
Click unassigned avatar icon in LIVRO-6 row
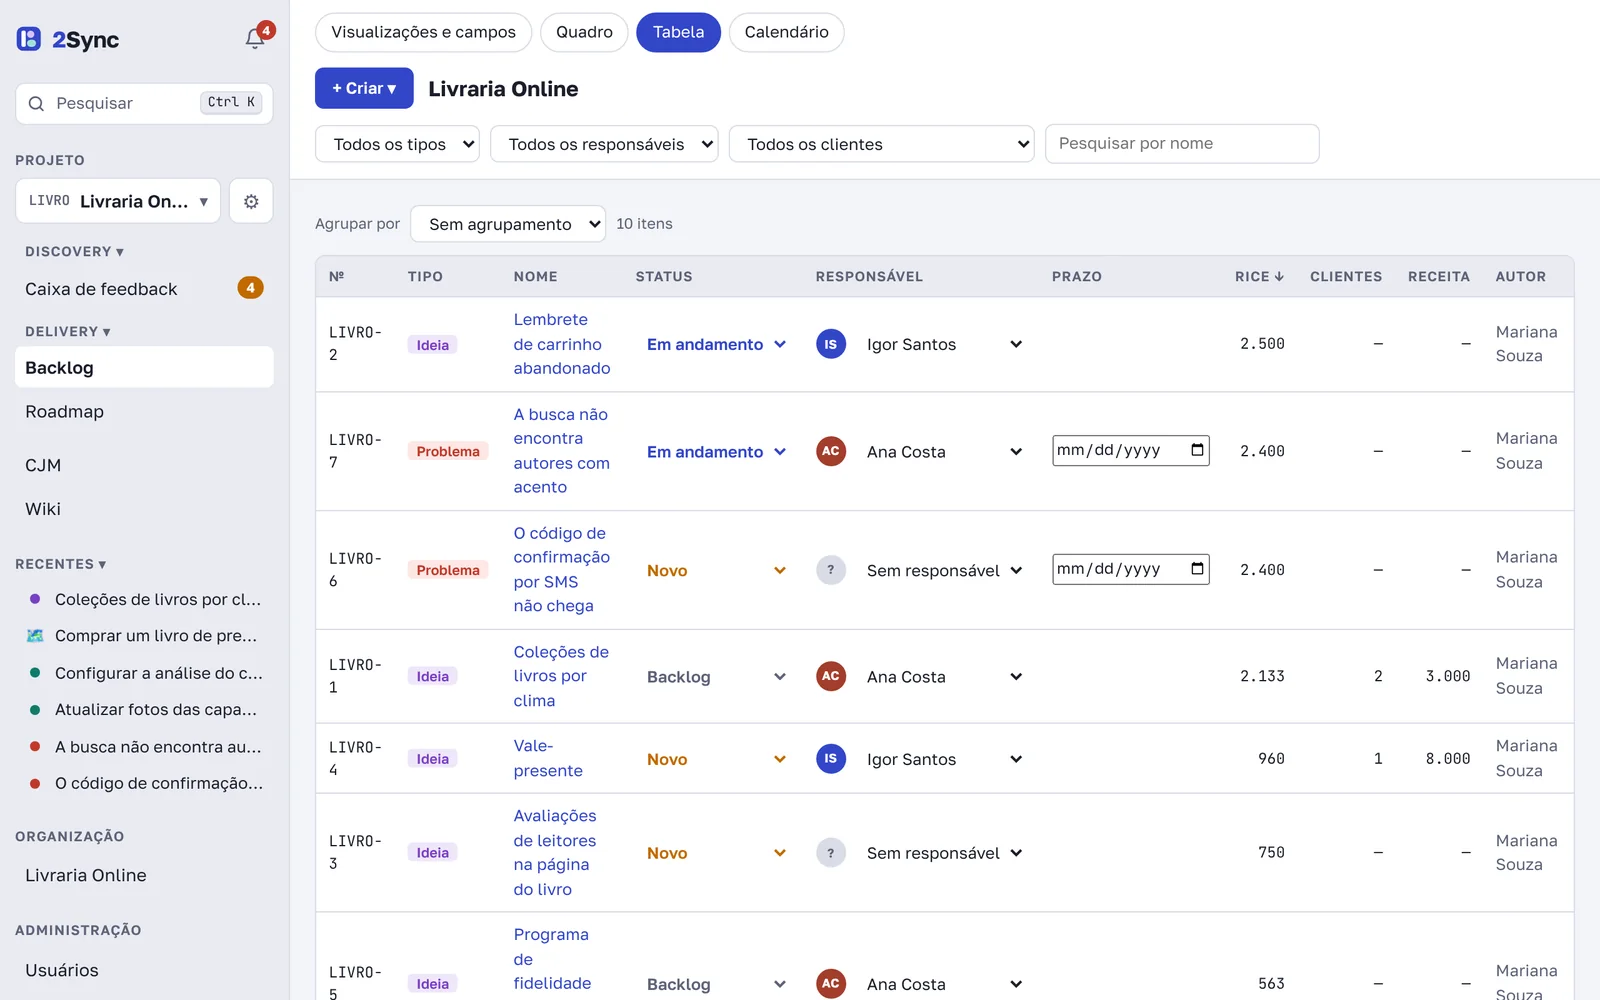[x=831, y=570]
